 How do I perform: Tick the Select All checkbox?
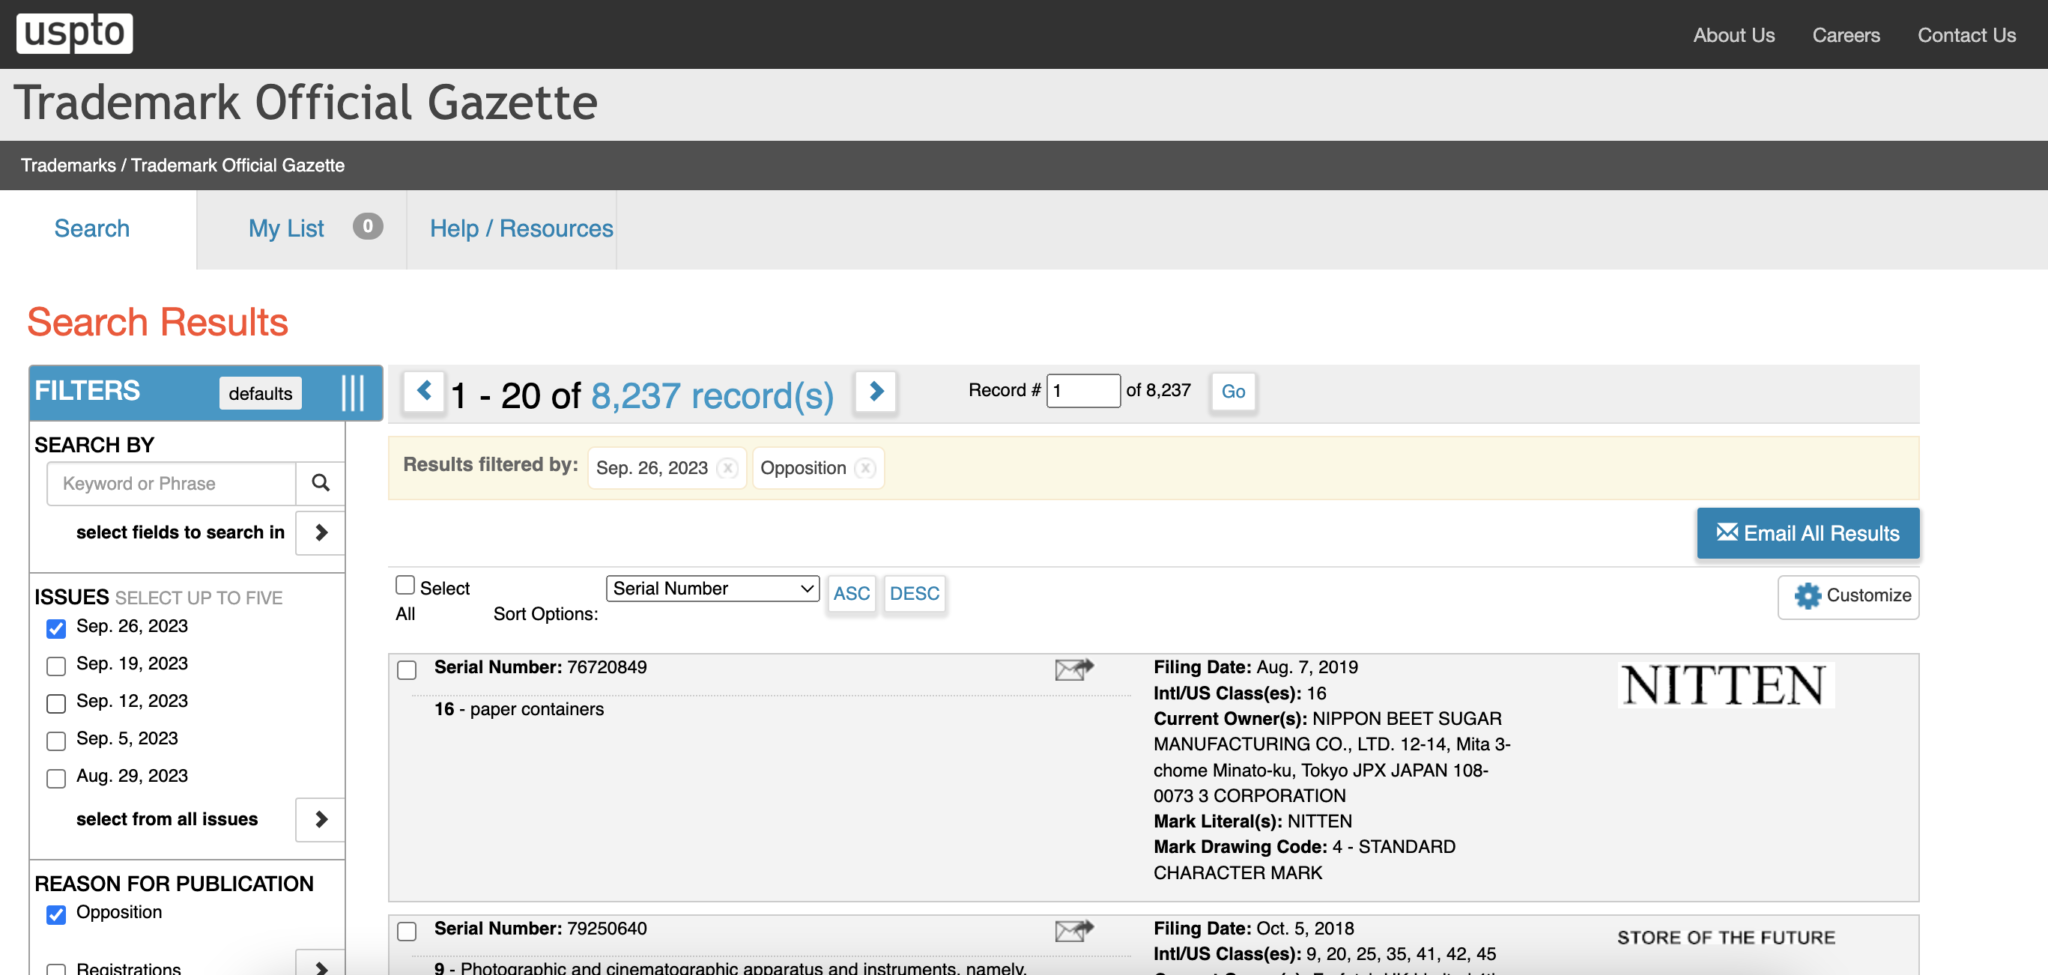pos(405,585)
